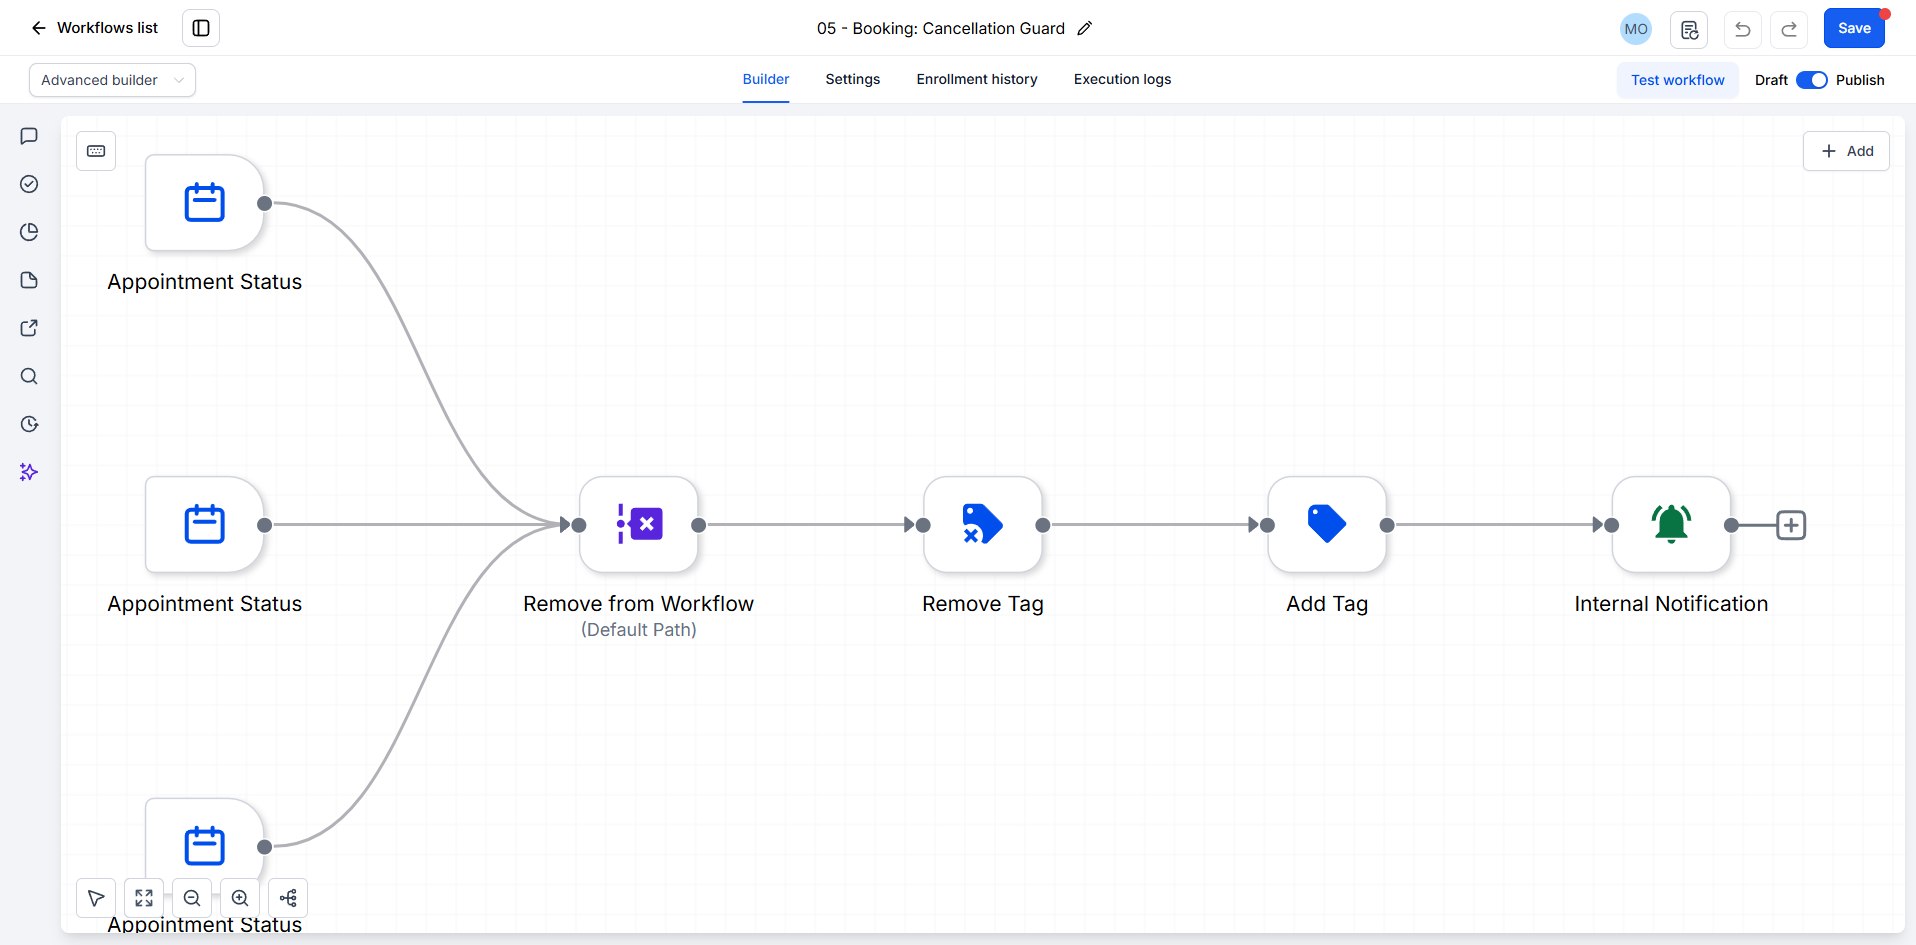The width and height of the screenshot is (1916, 945).
Task: Select the Add Tag action node
Action: pos(1327,525)
